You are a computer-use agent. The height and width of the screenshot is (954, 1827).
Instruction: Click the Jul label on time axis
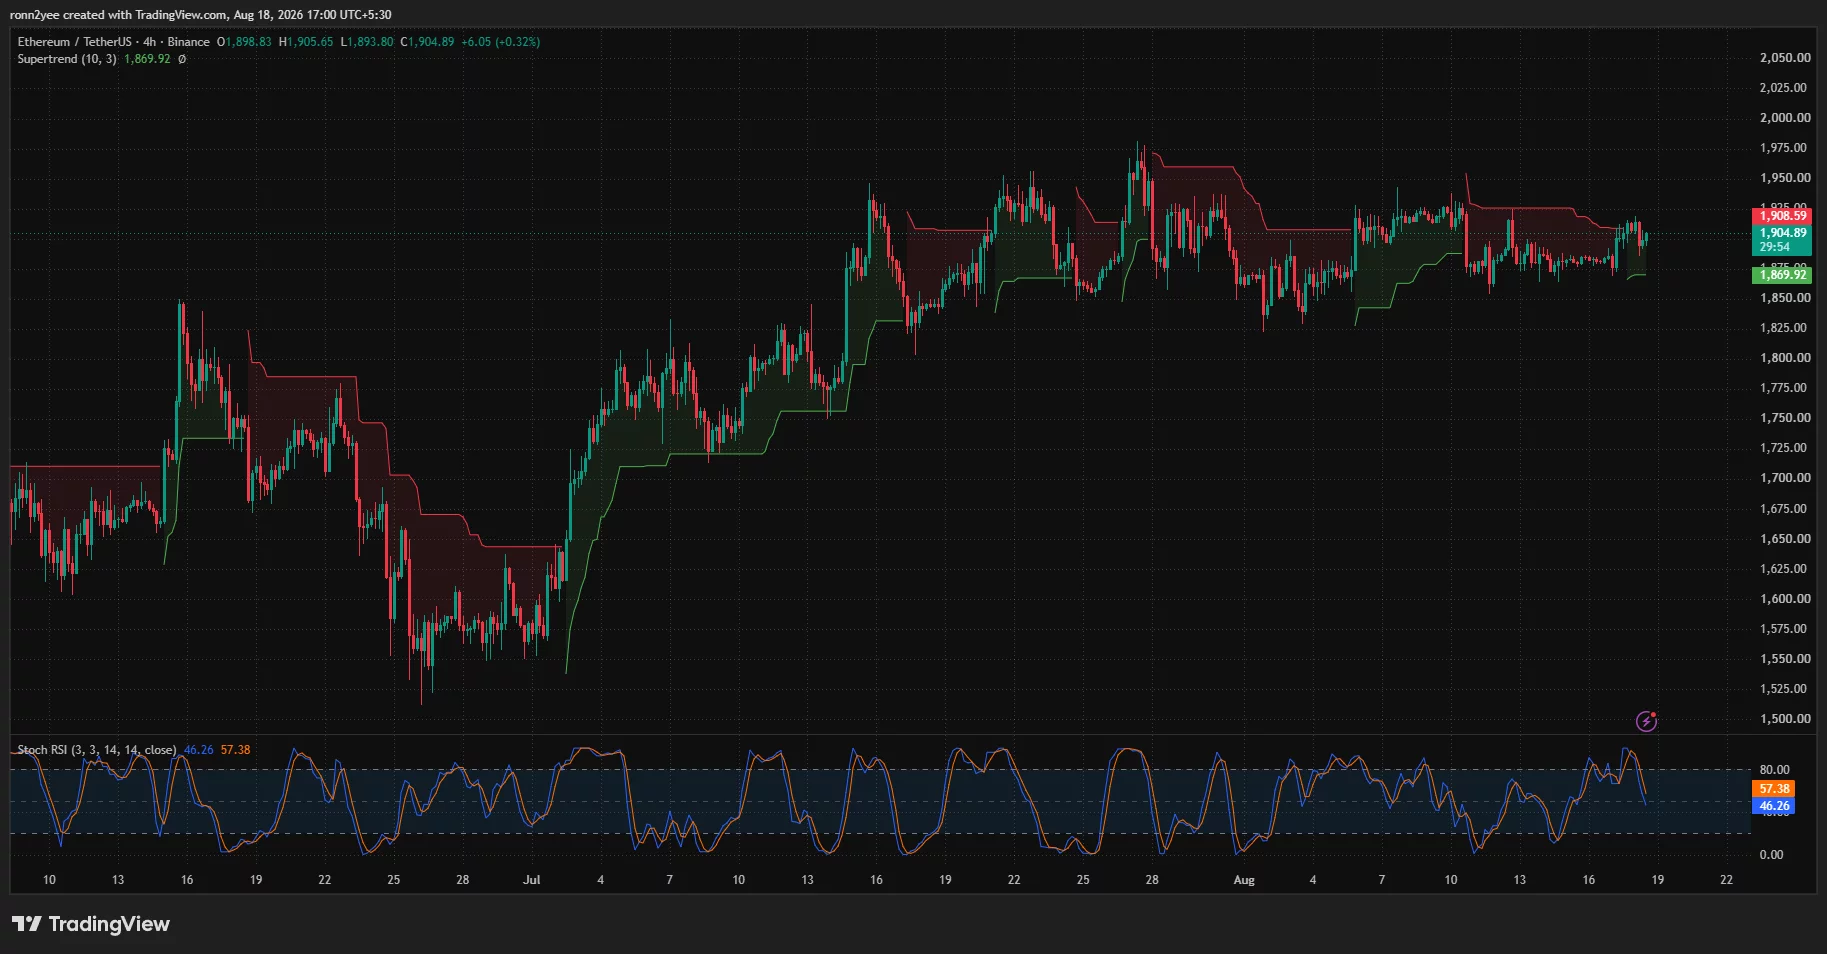[531, 880]
